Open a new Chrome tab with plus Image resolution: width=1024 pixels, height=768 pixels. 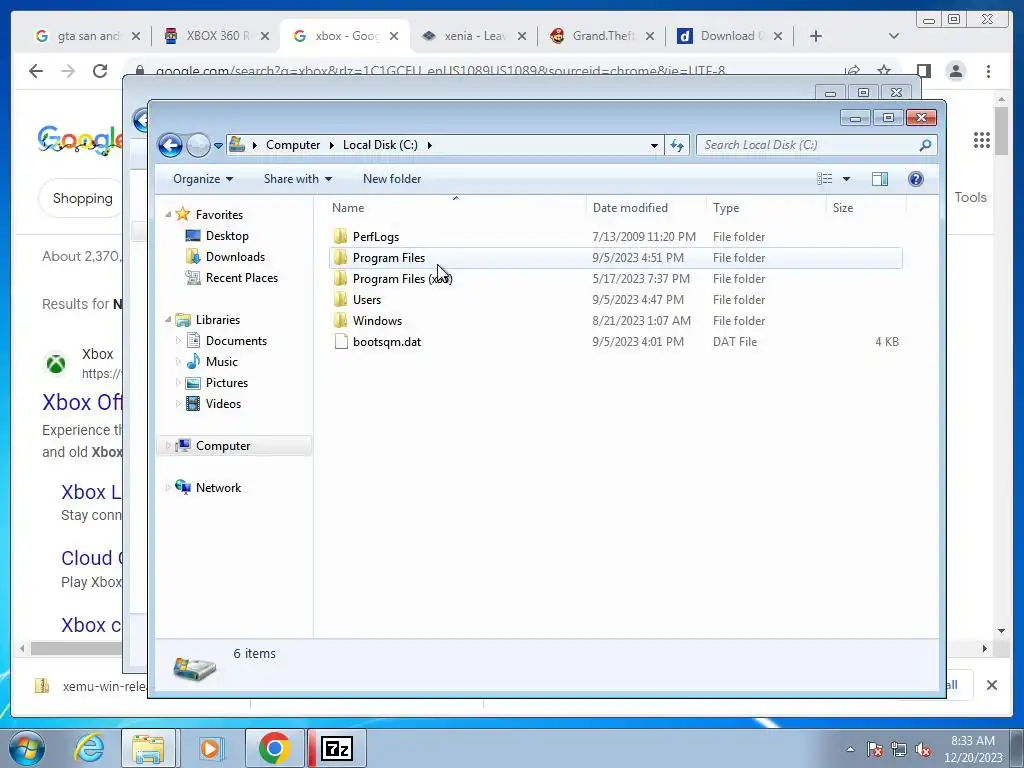pyautogui.click(x=816, y=36)
